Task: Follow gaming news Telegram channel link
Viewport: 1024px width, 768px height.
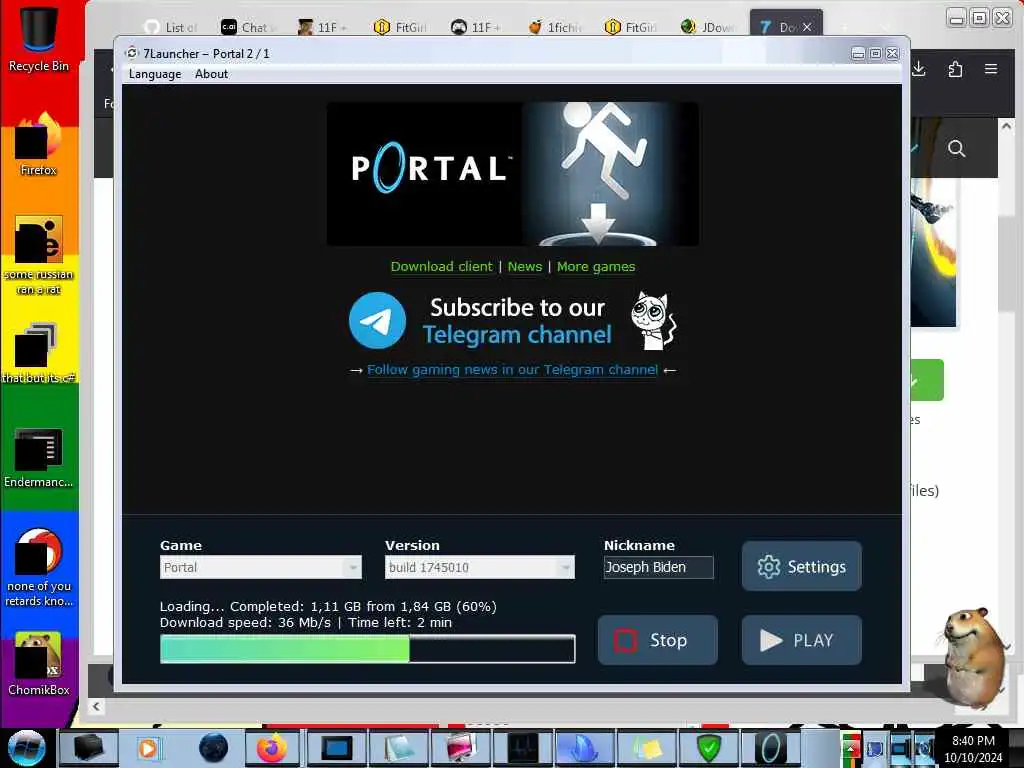Action: coord(512,370)
